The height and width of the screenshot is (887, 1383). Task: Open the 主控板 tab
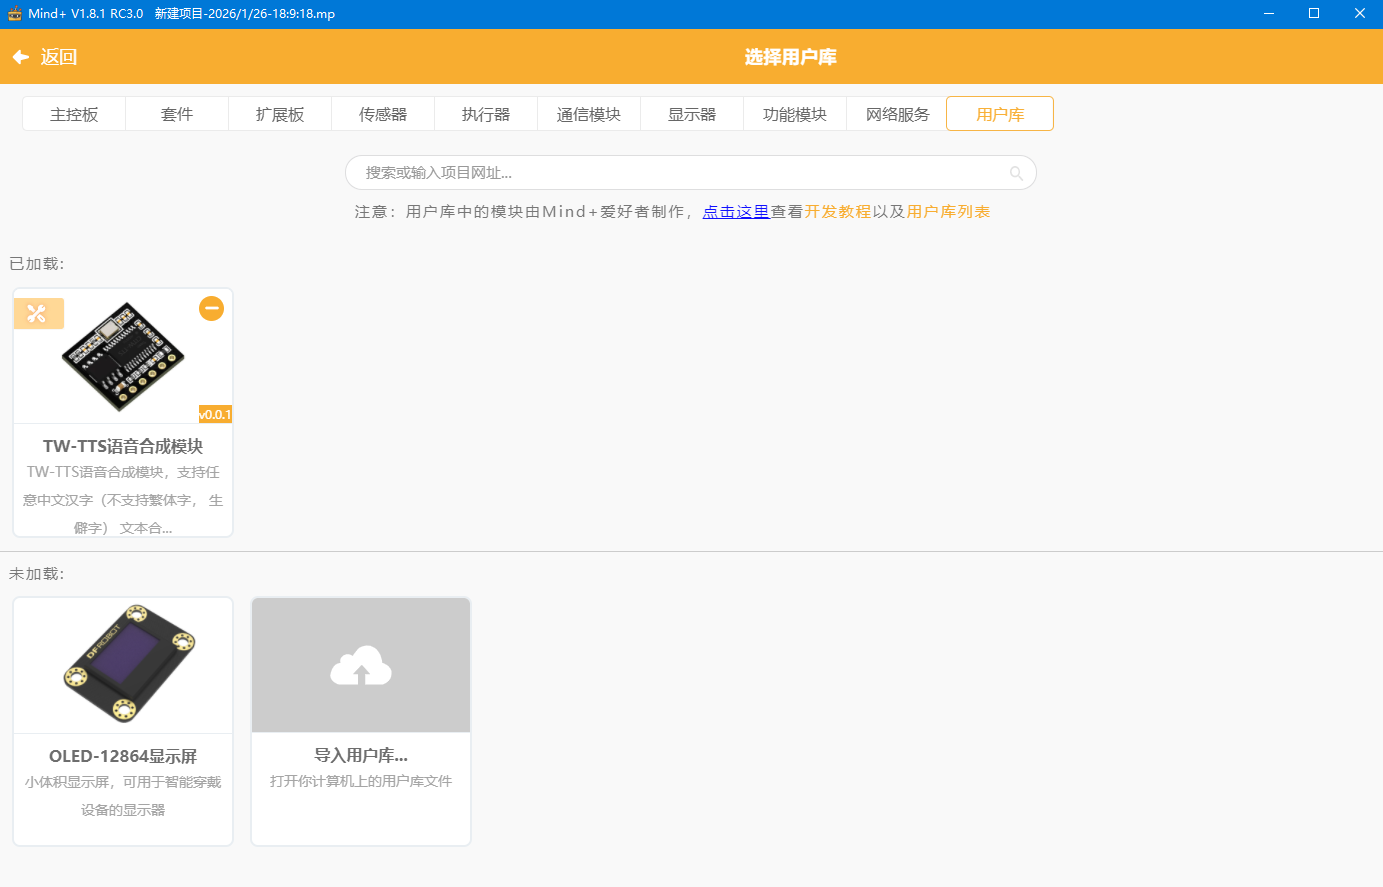click(x=74, y=114)
